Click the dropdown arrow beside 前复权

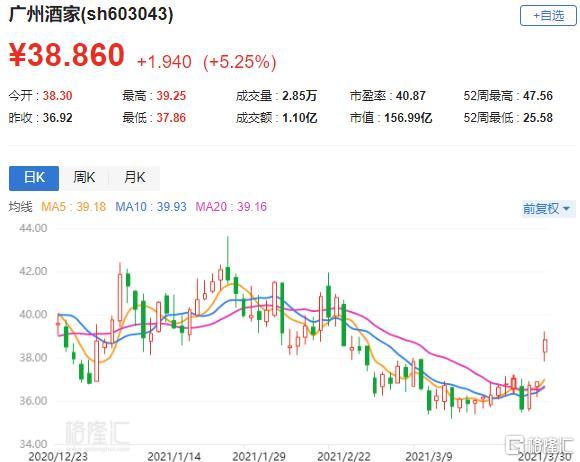(x=566, y=209)
